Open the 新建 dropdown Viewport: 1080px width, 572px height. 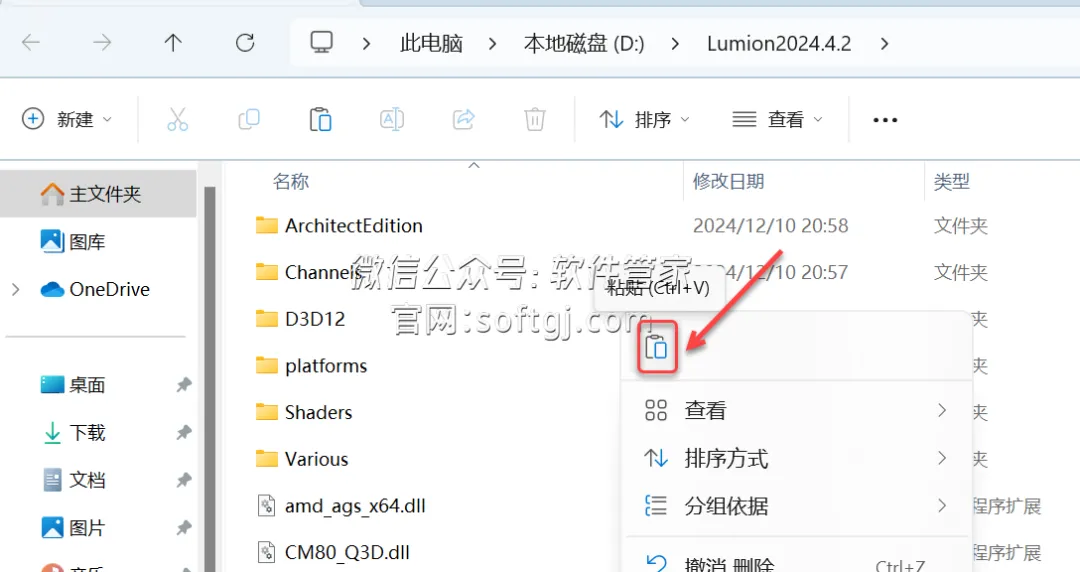coord(67,119)
